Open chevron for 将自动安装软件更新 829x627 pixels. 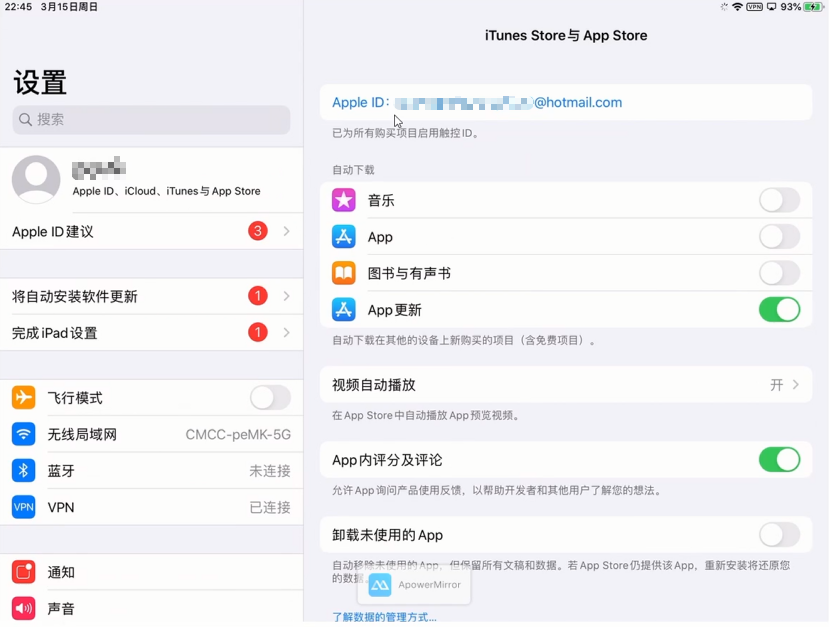287,296
